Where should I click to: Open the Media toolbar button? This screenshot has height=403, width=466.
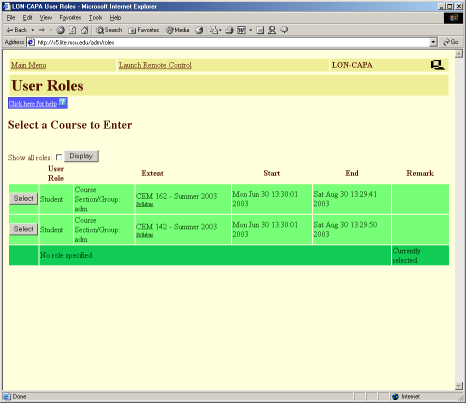(x=178, y=30)
